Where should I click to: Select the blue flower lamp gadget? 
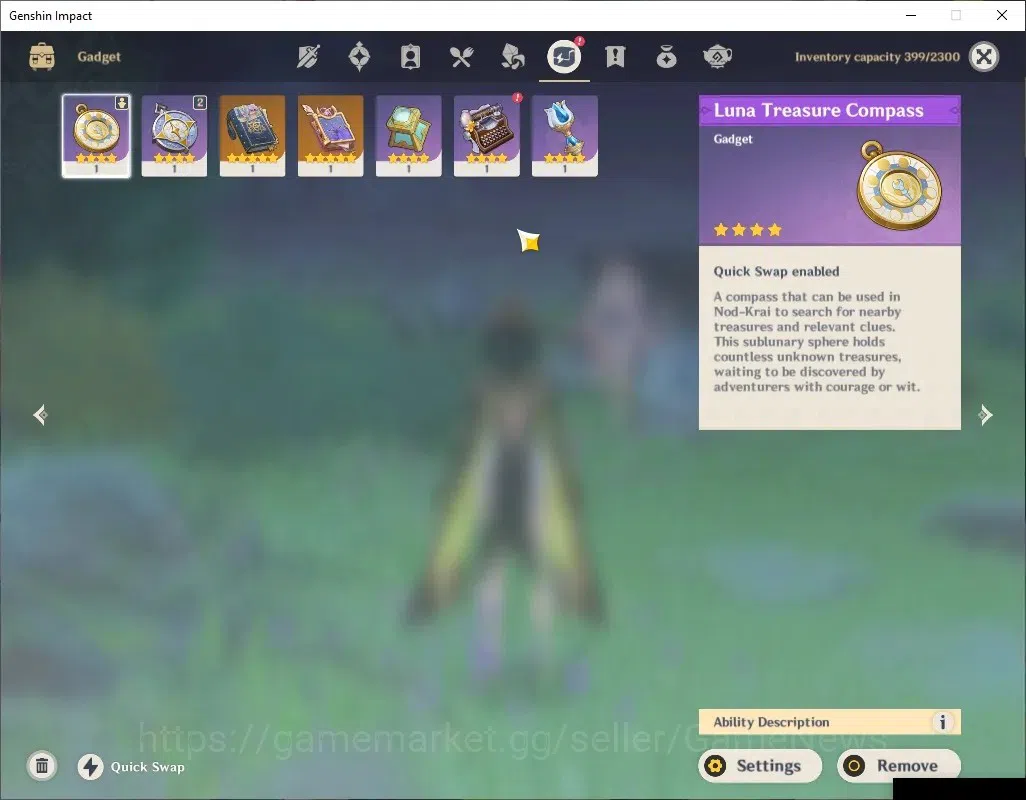pos(565,135)
